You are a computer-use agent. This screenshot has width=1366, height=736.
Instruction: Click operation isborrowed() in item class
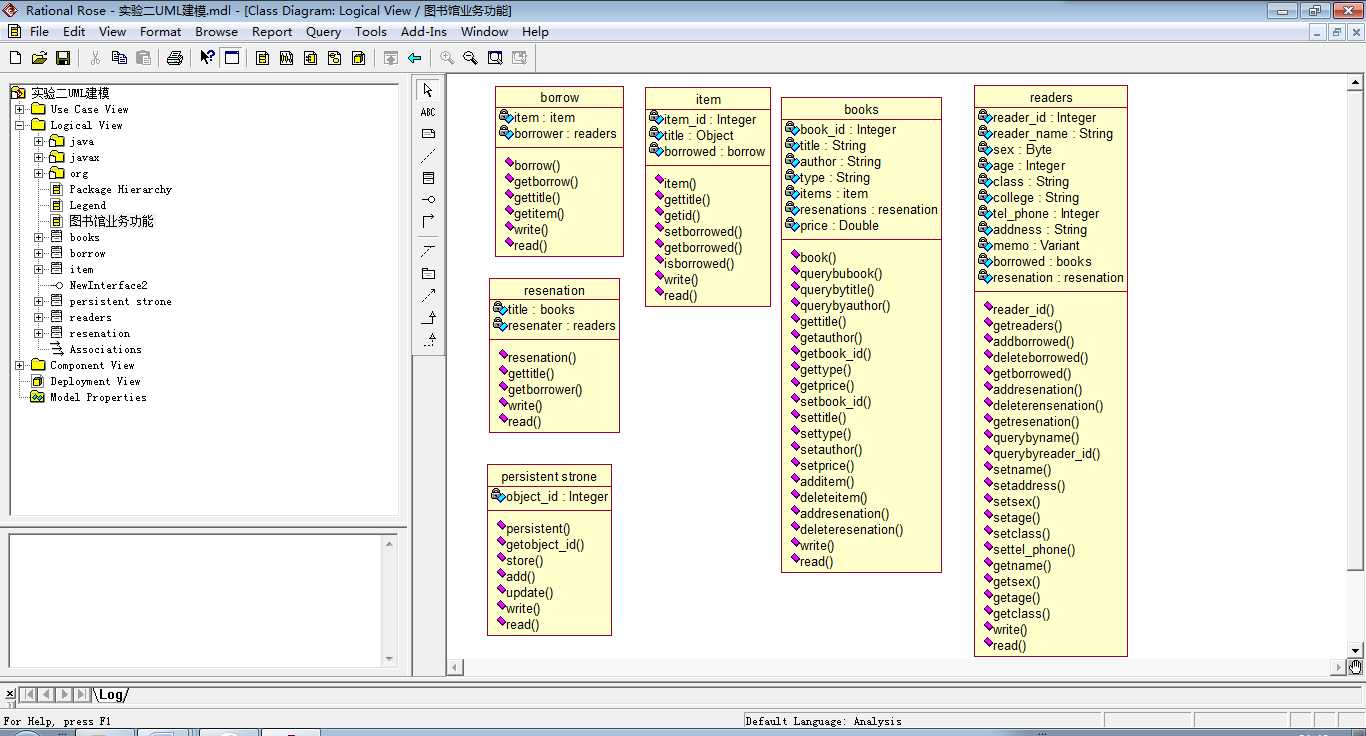pos(698,263)
